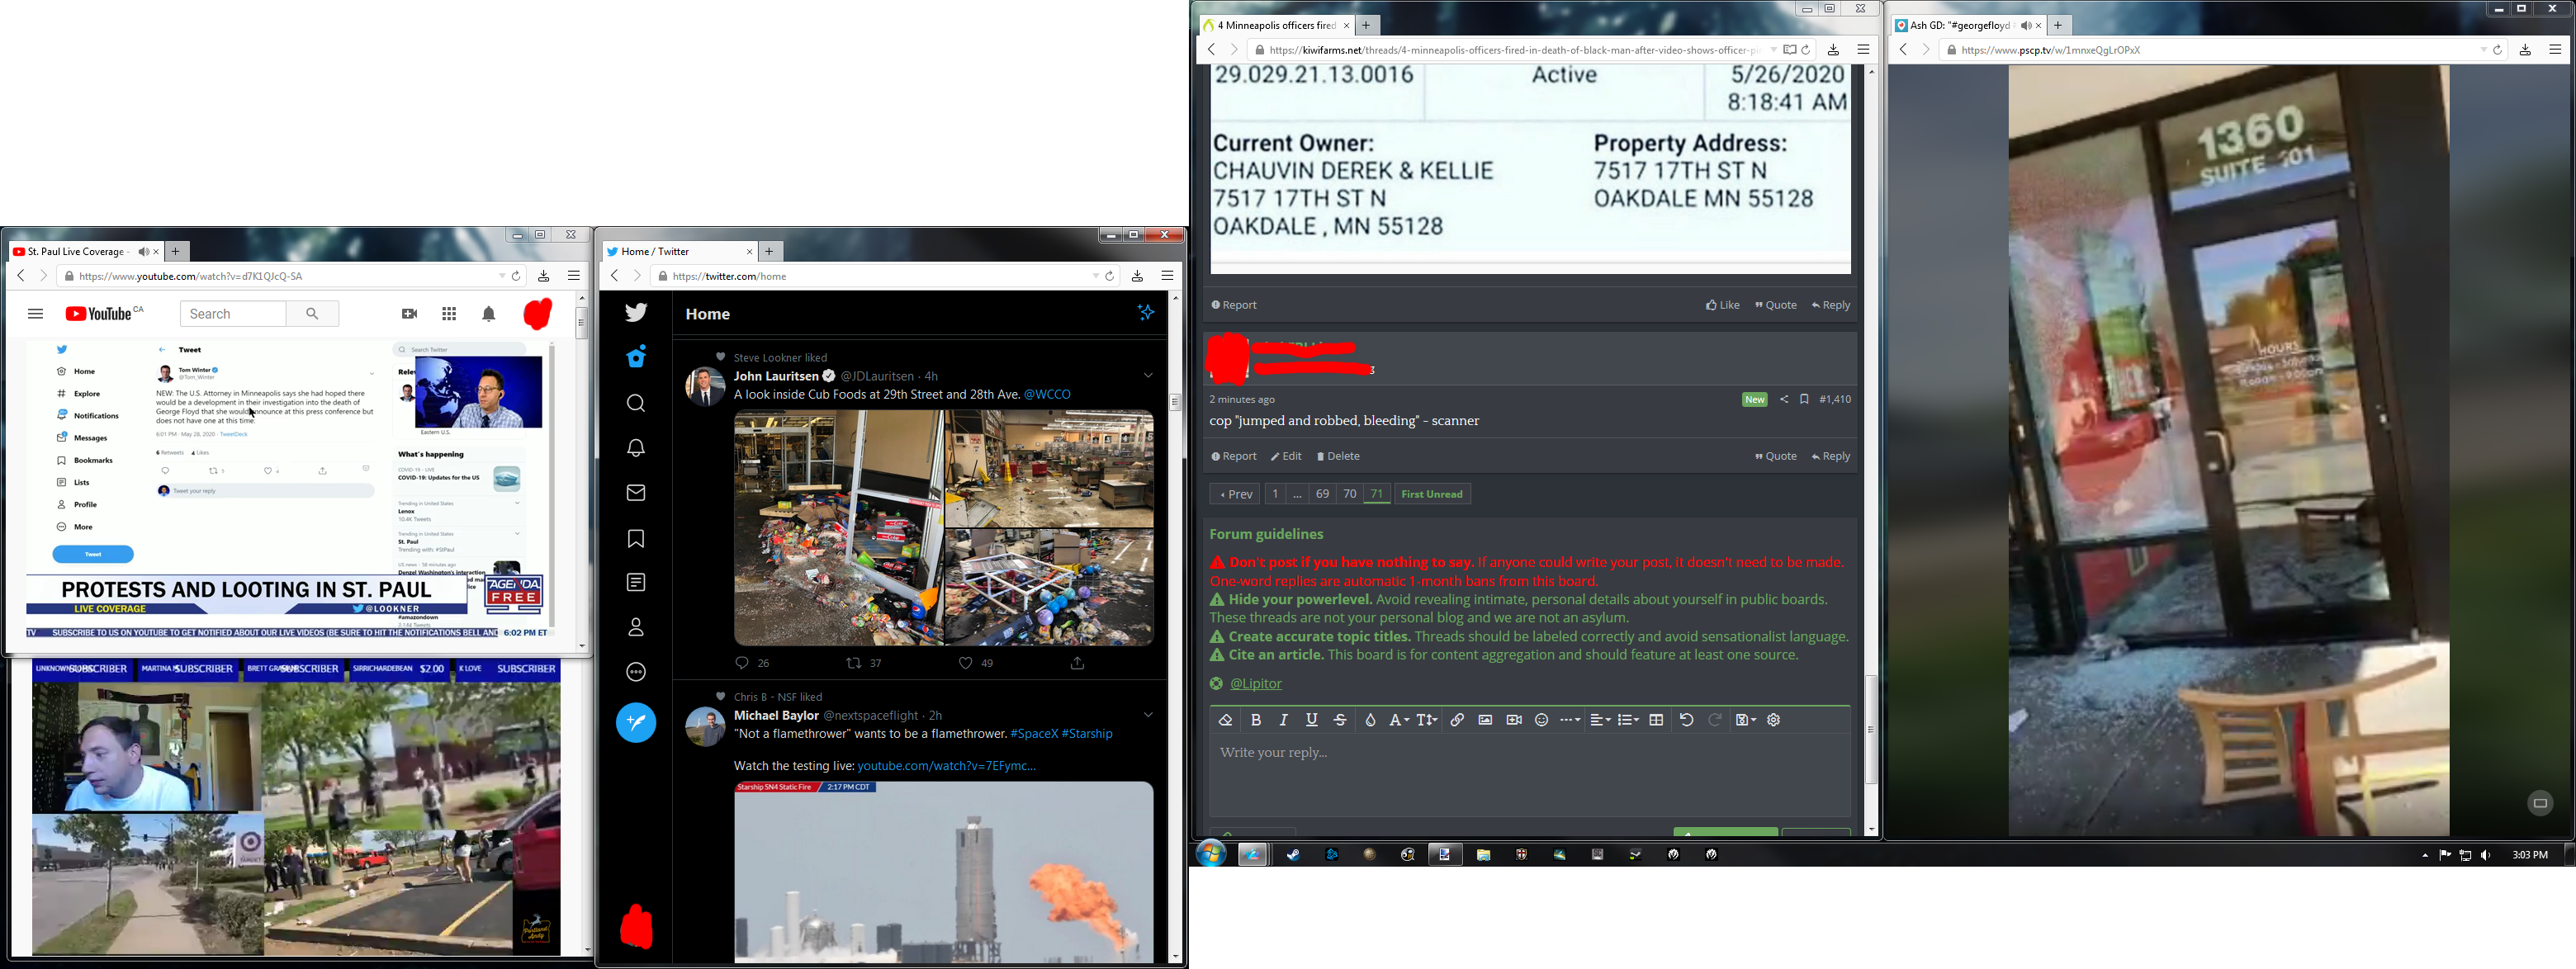Share post #1,410 icon

click(1783, 399)
